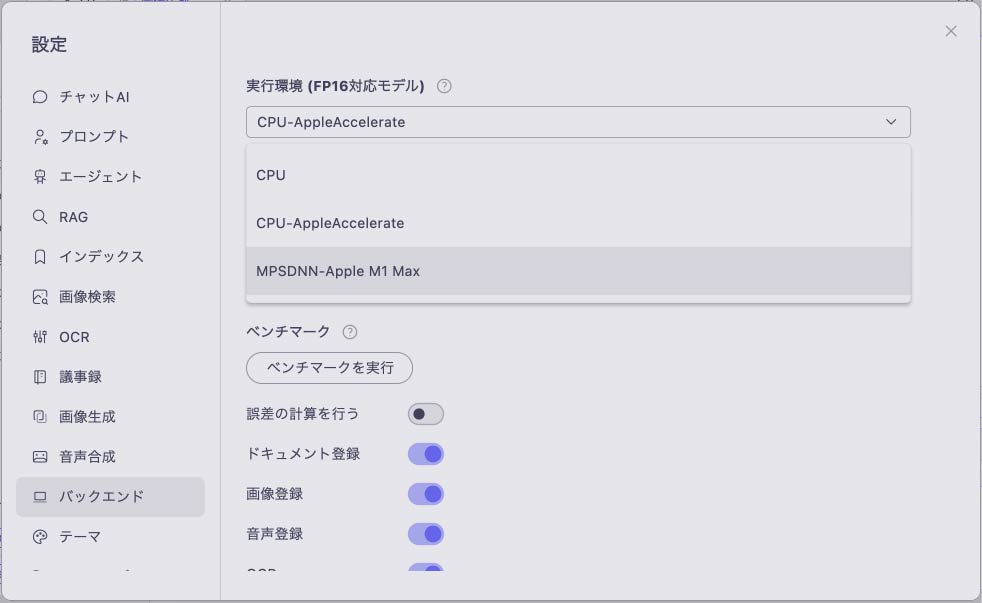Run benchmark with ベンチマークを実行 button
The image size is (982, 603).
click(329, 368)
